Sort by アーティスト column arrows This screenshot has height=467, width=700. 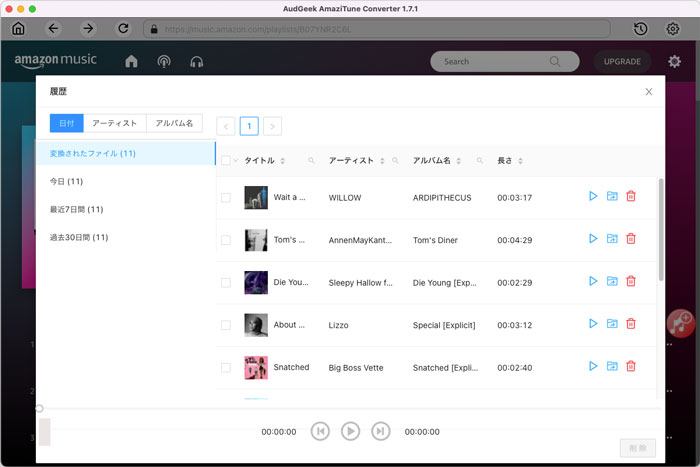pos(382,161)
